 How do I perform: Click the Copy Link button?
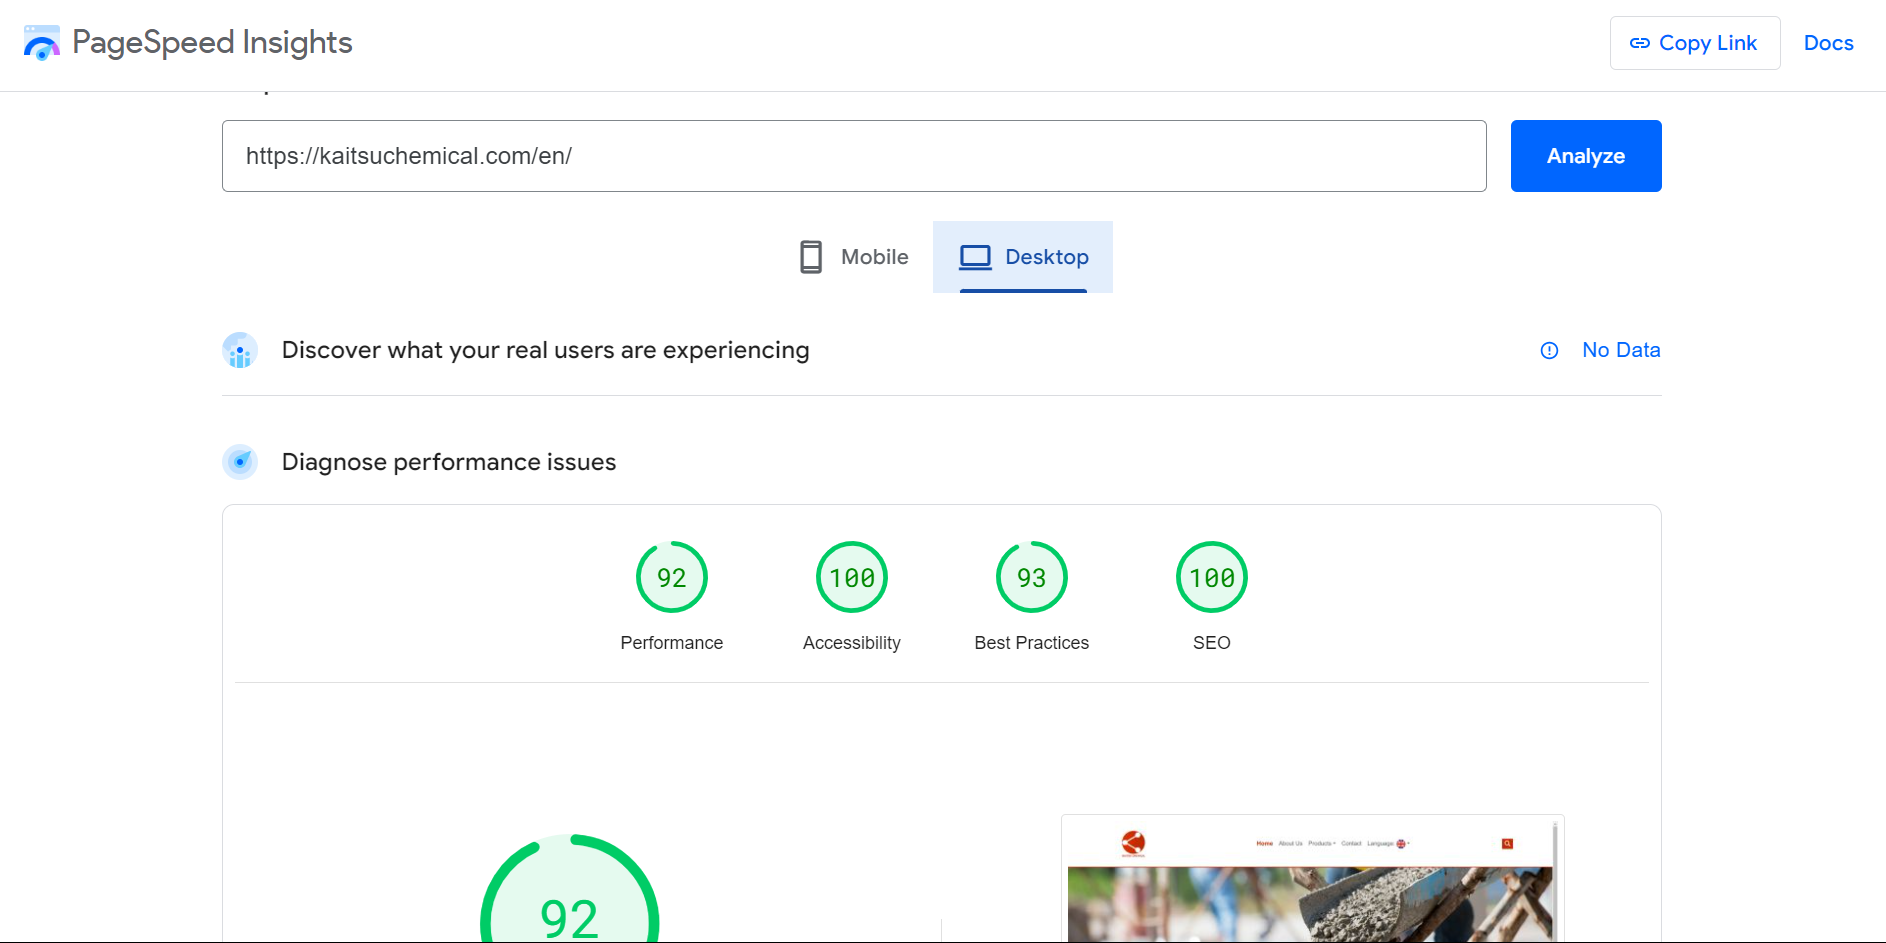(1695, 43)
